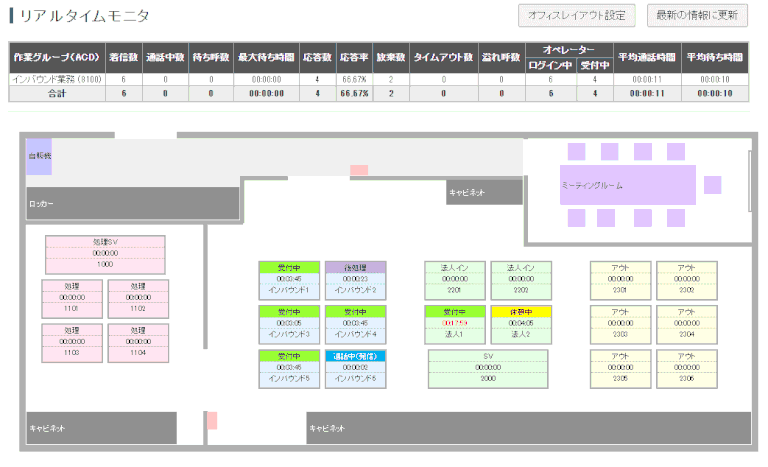Click the 応答率 column header
768x467 pixels.
pos(352,58)
